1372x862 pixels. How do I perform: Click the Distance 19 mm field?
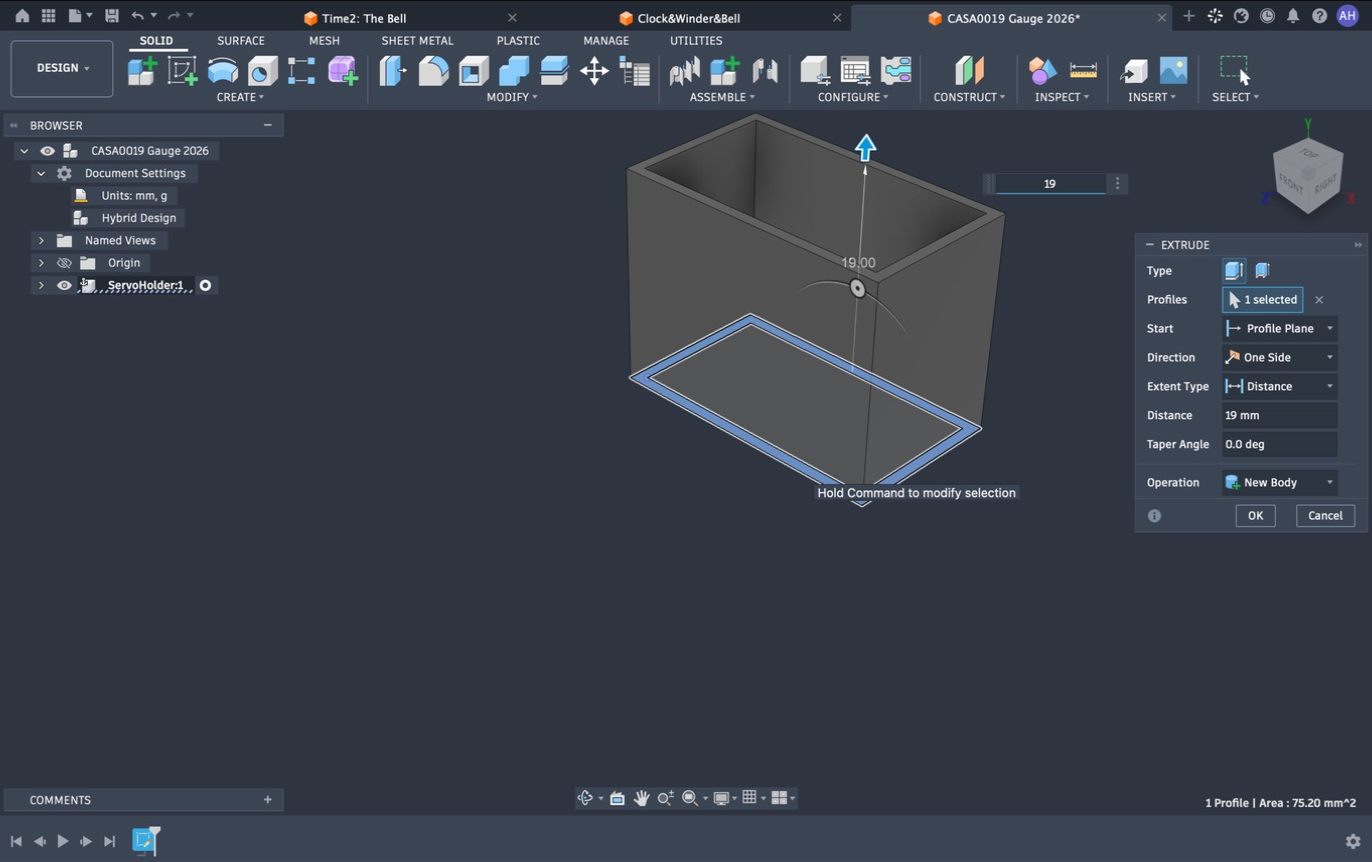(1280, 415)
